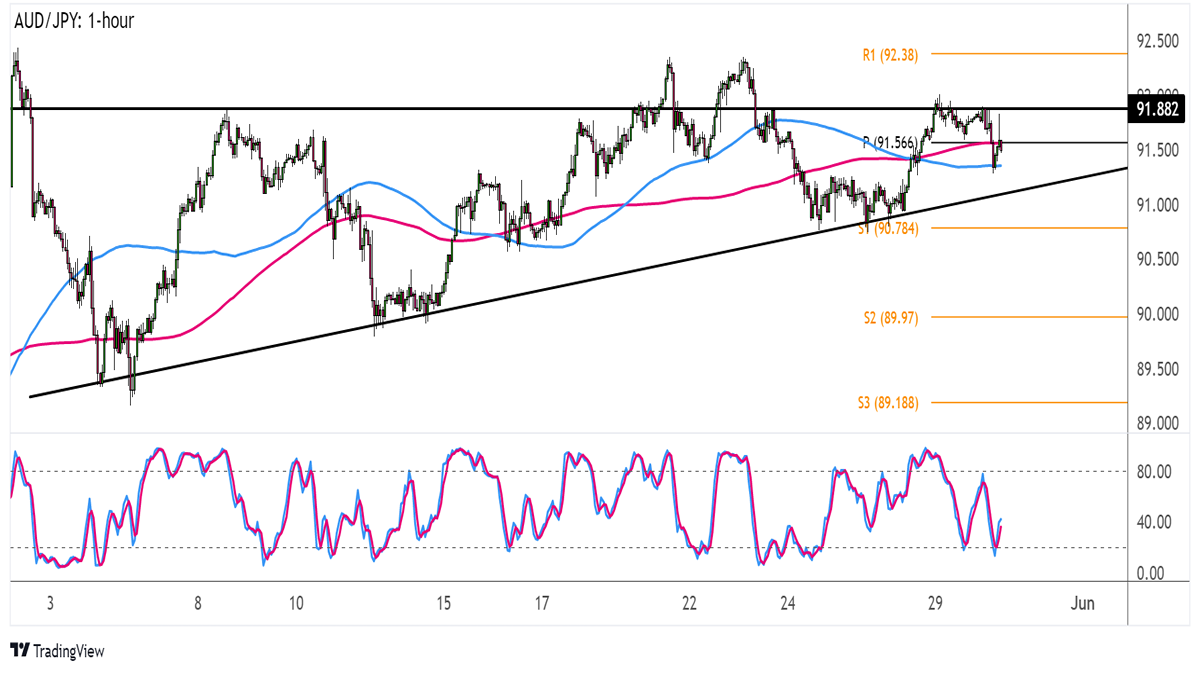The image size is (1200, 675).
Task: Select the Jun date on time axis
Action: tap(1082, 604)
